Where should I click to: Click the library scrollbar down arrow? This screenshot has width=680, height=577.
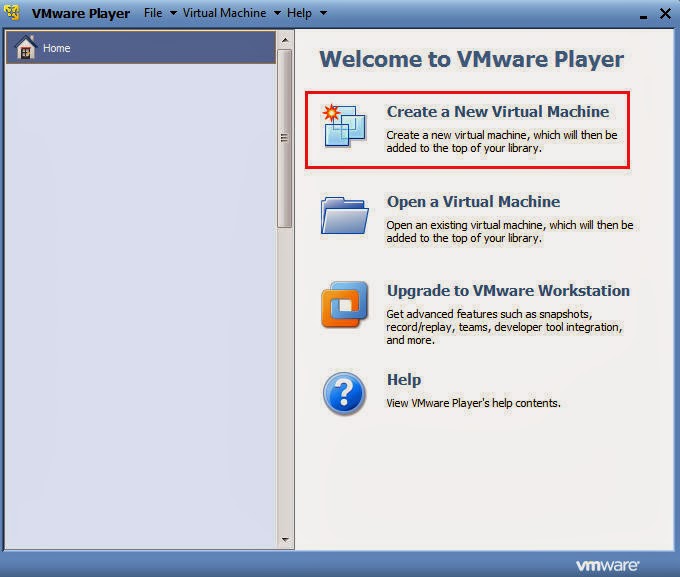point(285,540)
